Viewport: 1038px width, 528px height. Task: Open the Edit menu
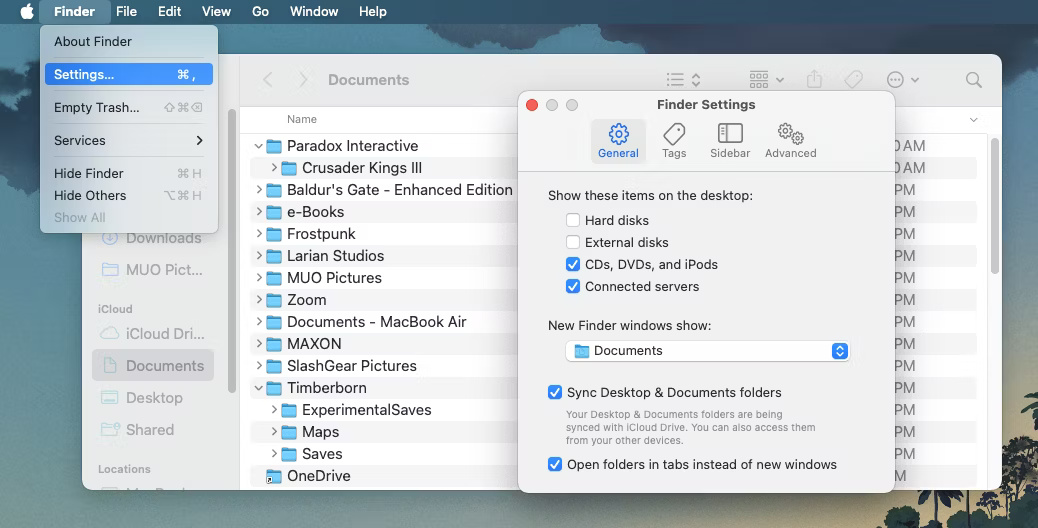(169, 11)
